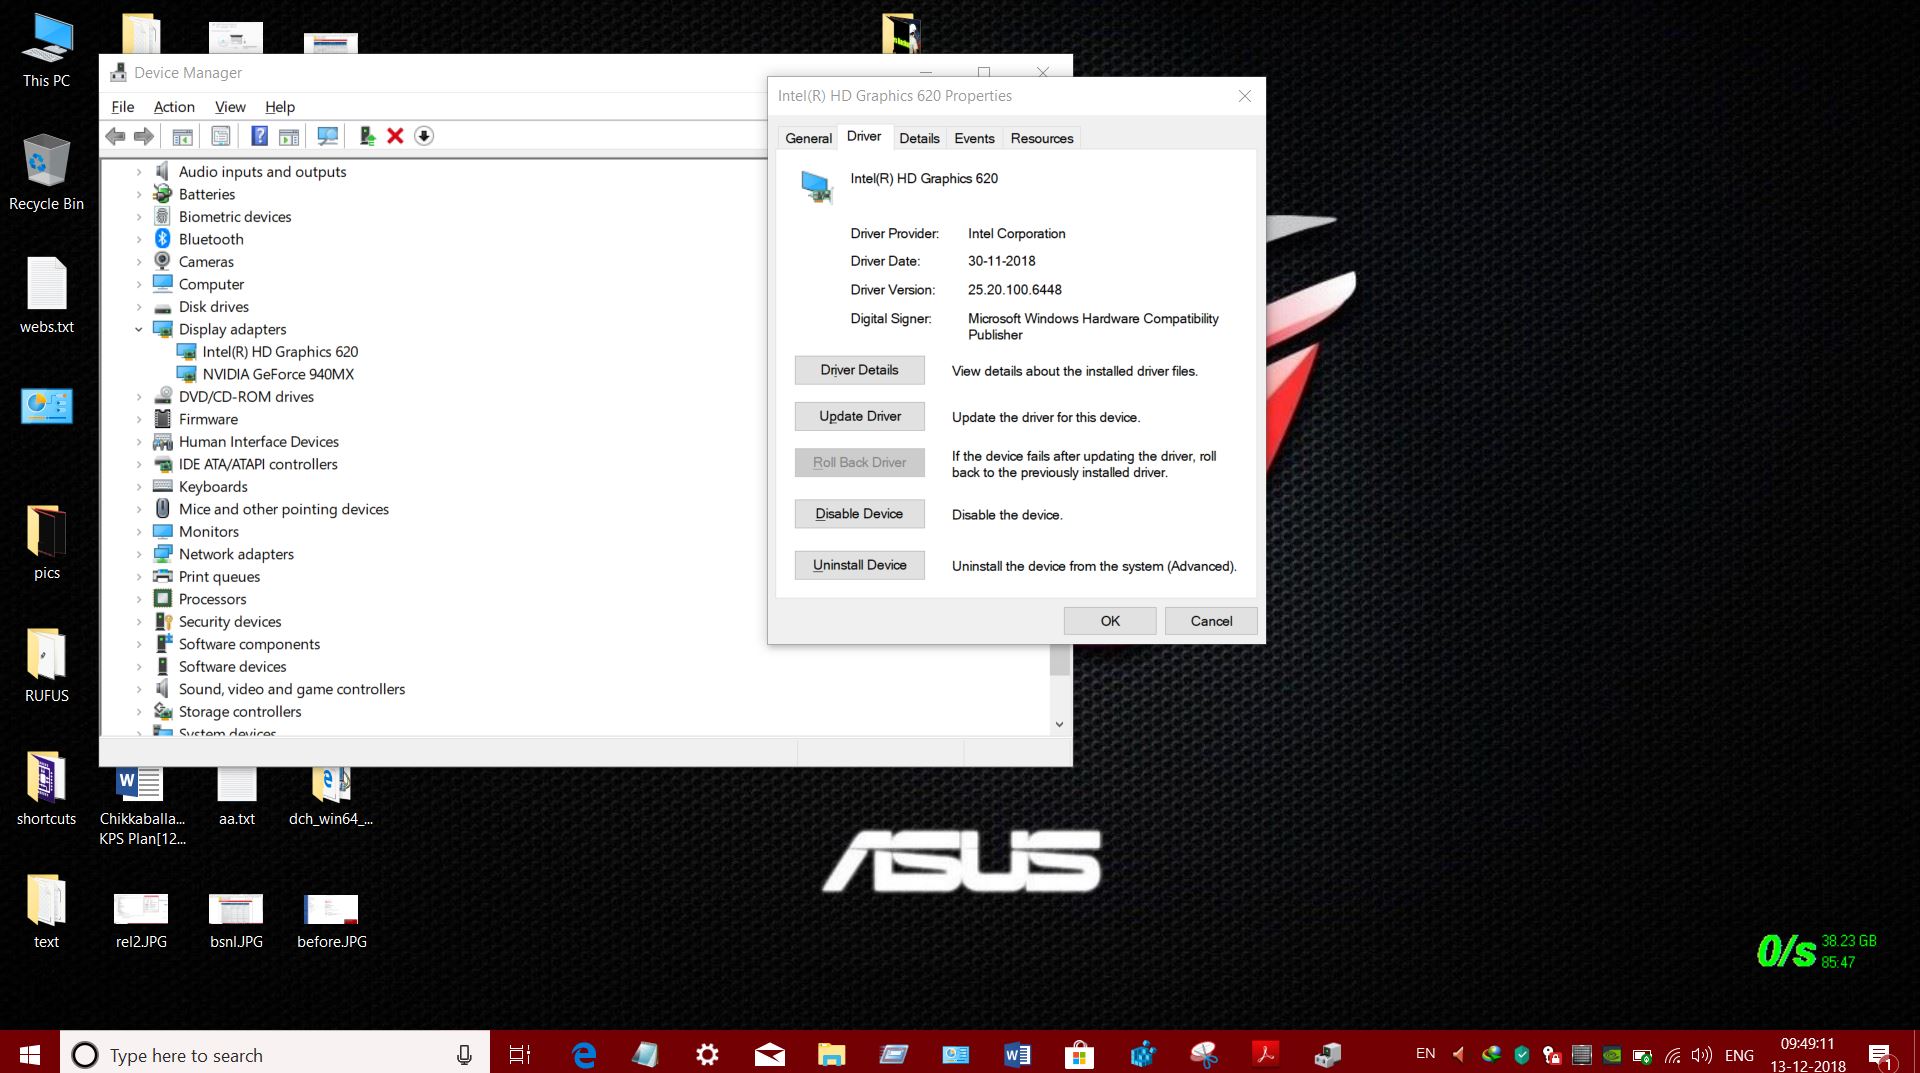Click the Forward arrow in Device Manager toolbar

tap(144, 136)
